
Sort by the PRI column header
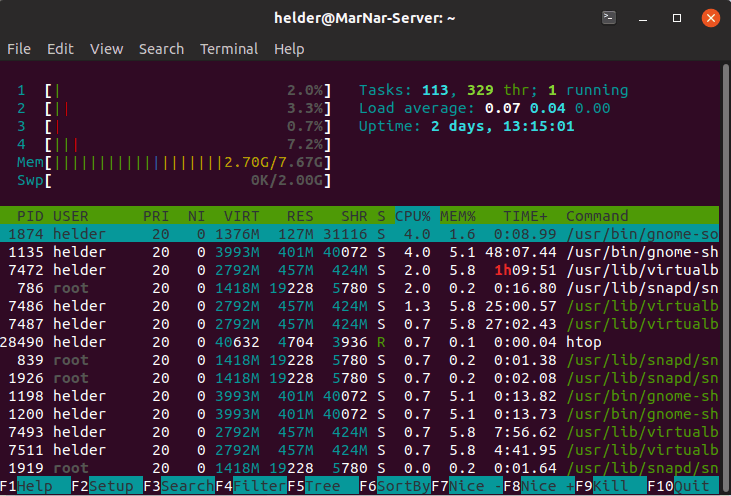tap(156, 216)
